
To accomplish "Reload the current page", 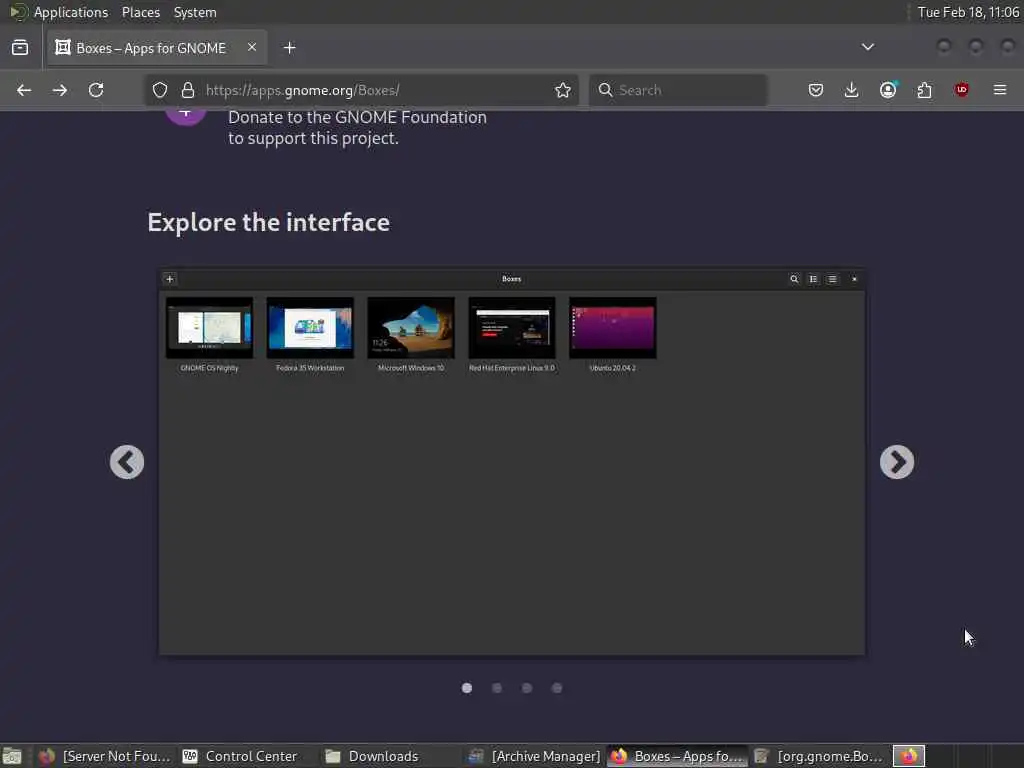I will [x=96, y=90].
